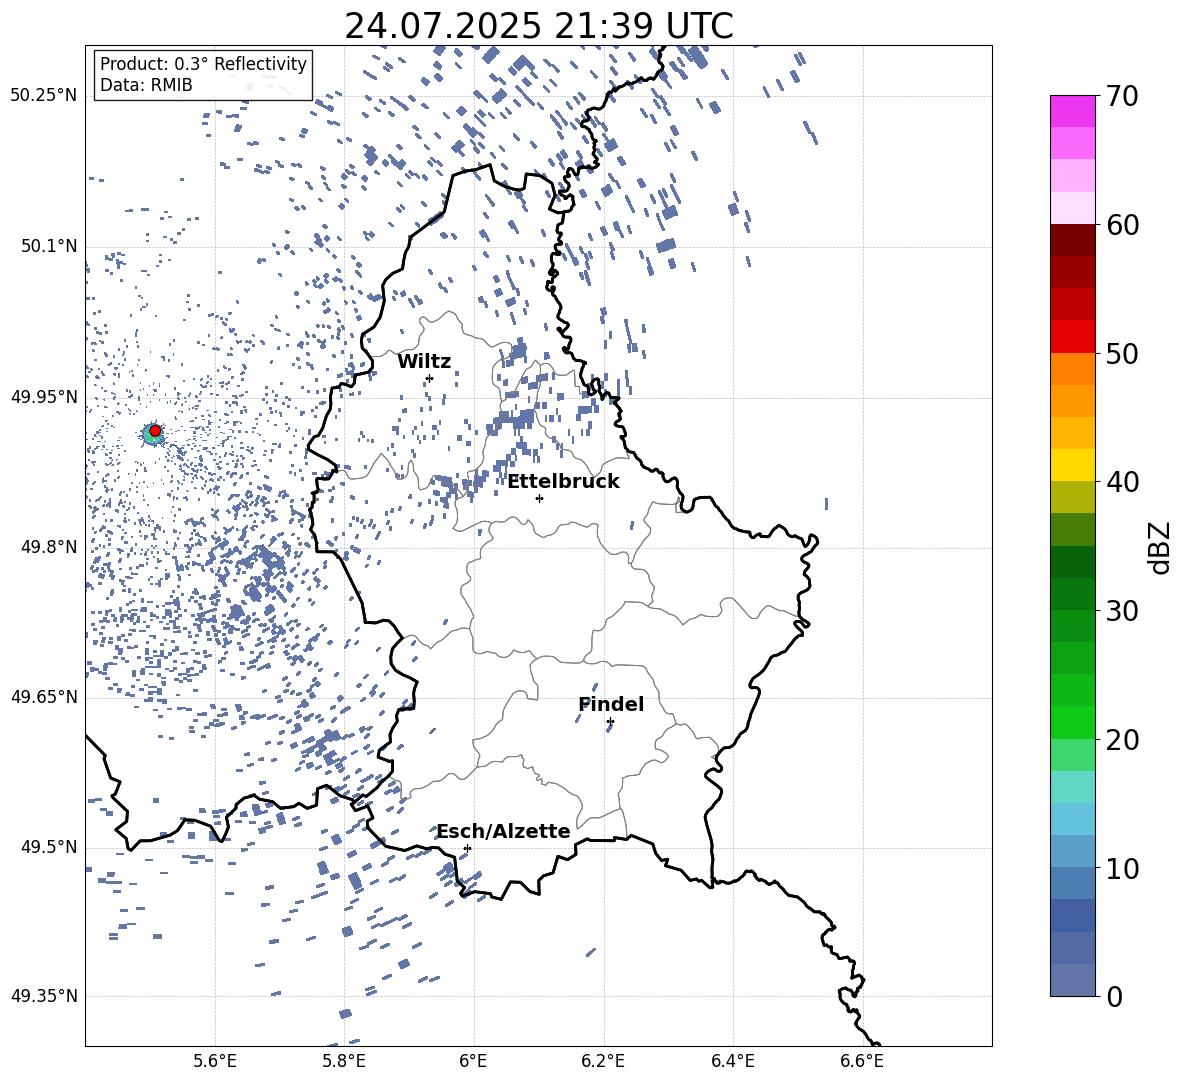Image resolution: width=1184 pixels, height=1081 pixels.
Task: Click the Product: 0.3° Reflectivity text
Action: 203,64
